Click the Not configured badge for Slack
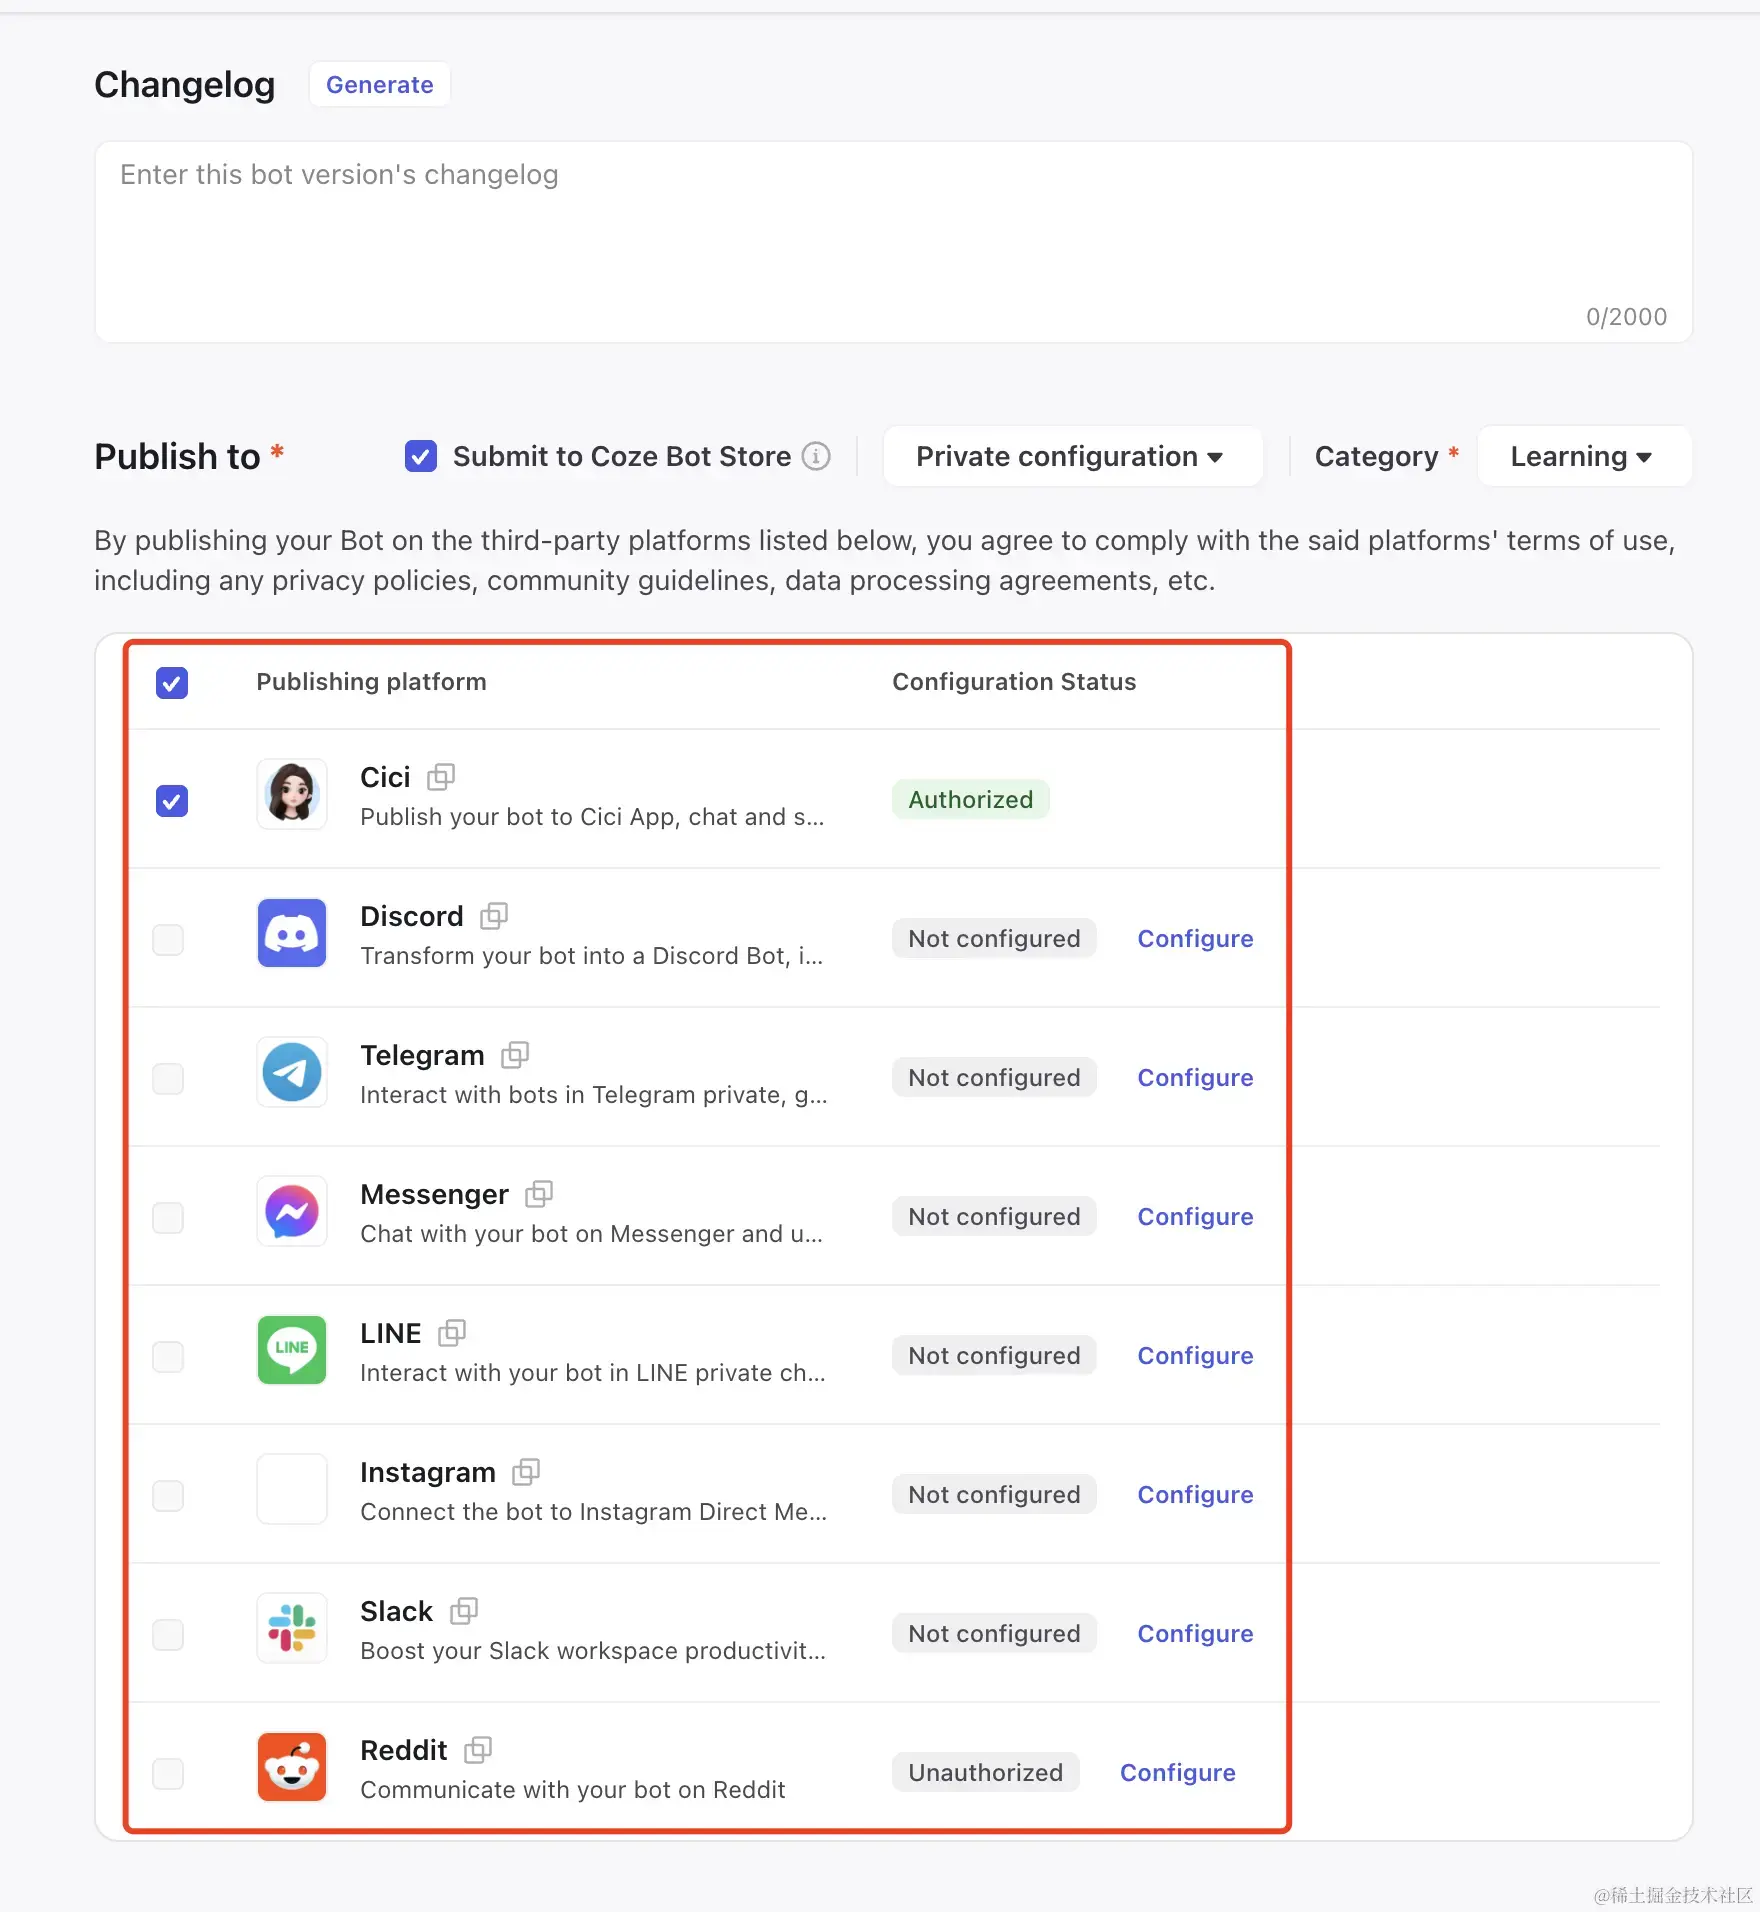1760x1912 pixels. 994,1634
